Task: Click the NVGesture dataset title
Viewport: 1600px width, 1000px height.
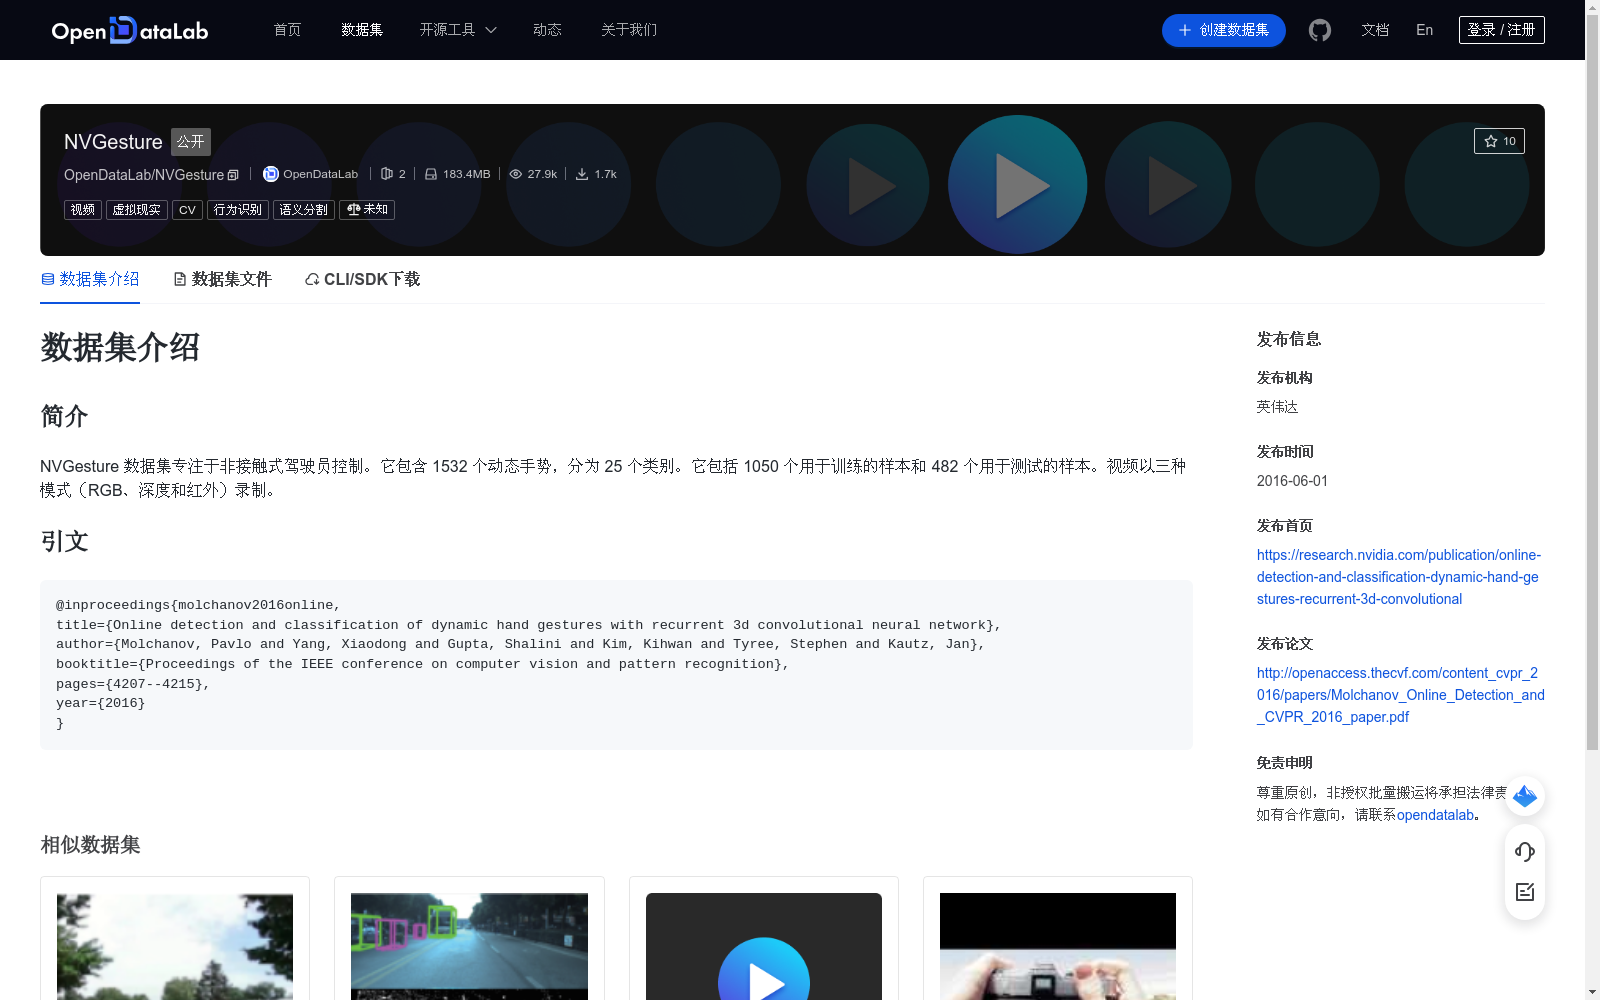Action: point(113,142)
